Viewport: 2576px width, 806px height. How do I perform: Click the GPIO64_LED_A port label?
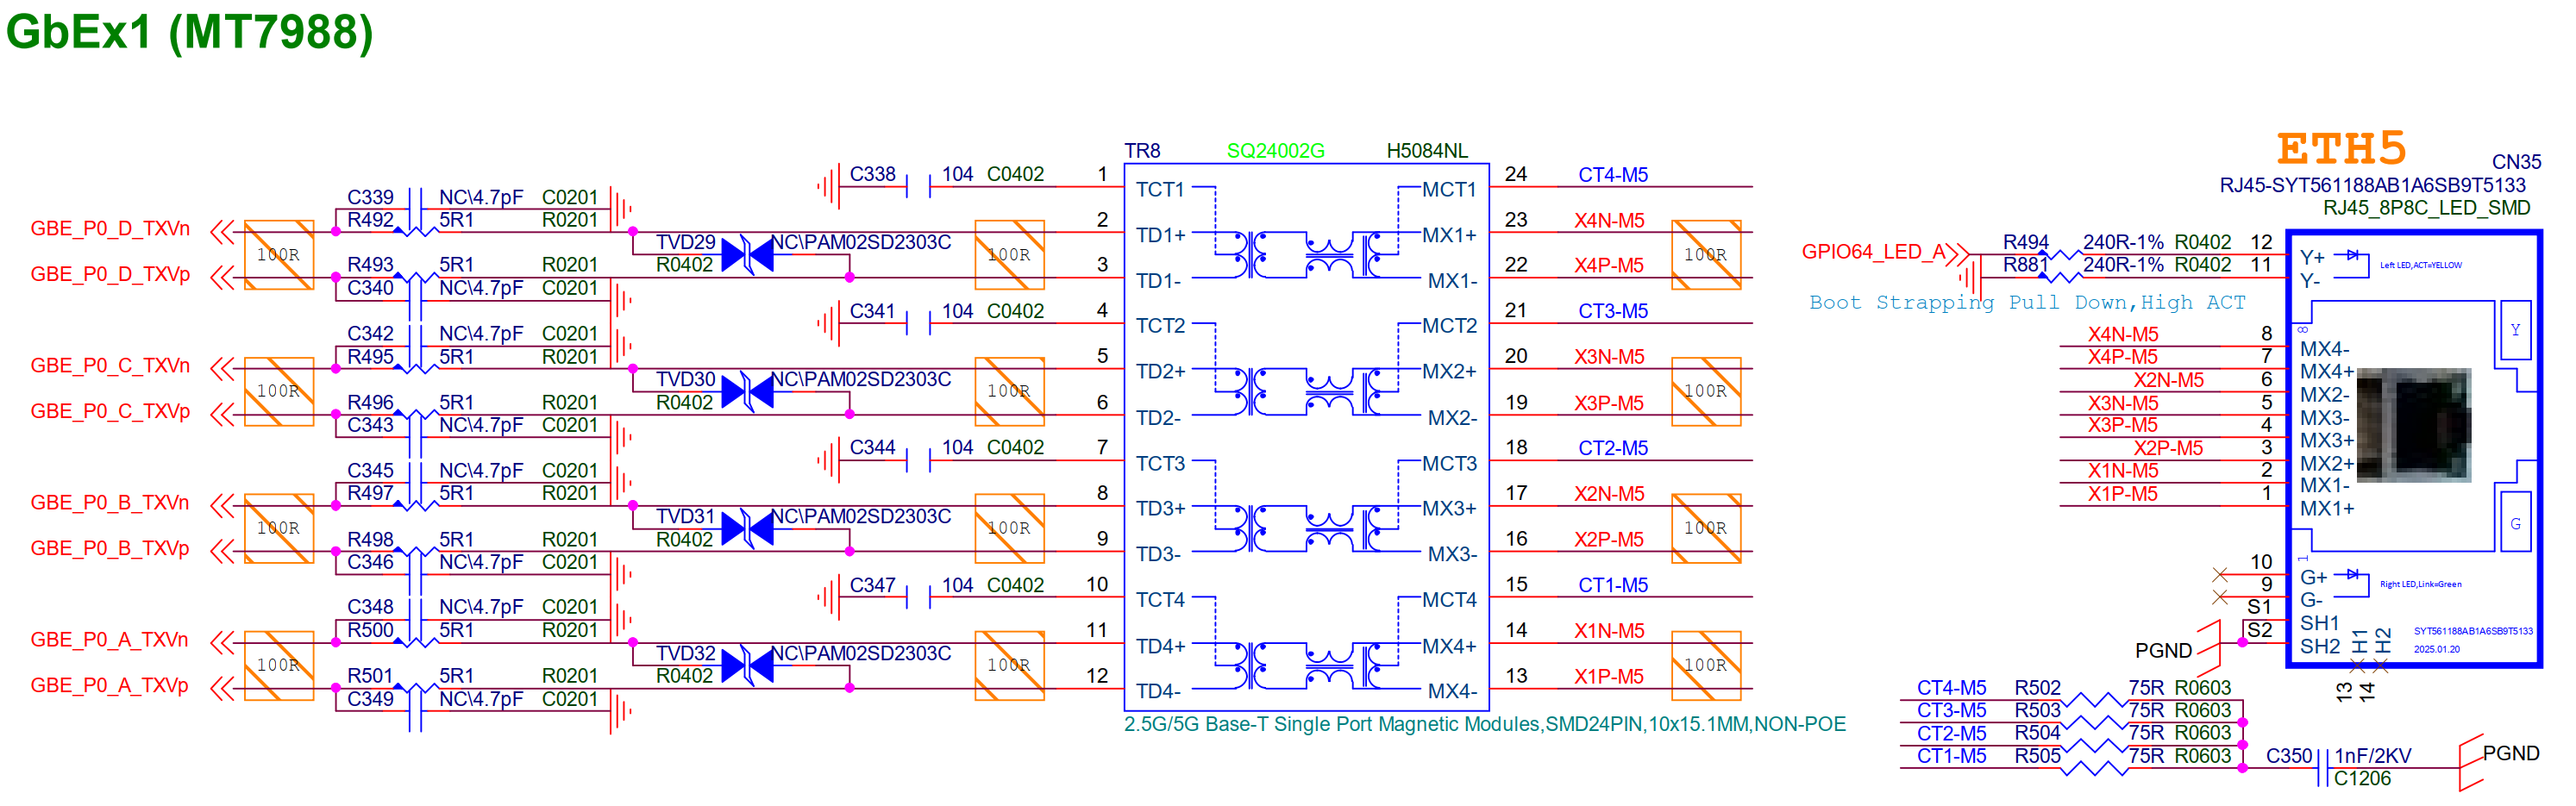pyautogui.click(x=1875, y=252)
